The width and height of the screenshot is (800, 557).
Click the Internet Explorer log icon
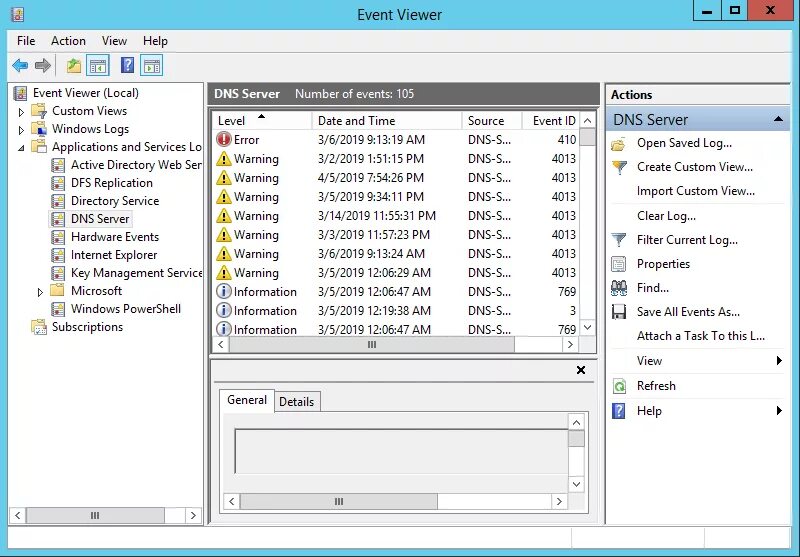point(58,255)
